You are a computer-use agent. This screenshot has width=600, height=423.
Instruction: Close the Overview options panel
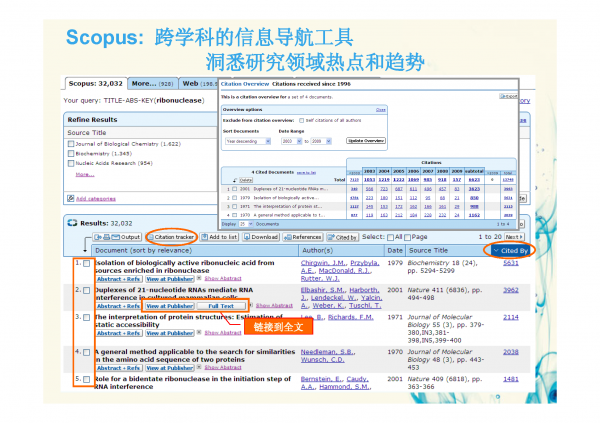[380, 110]
